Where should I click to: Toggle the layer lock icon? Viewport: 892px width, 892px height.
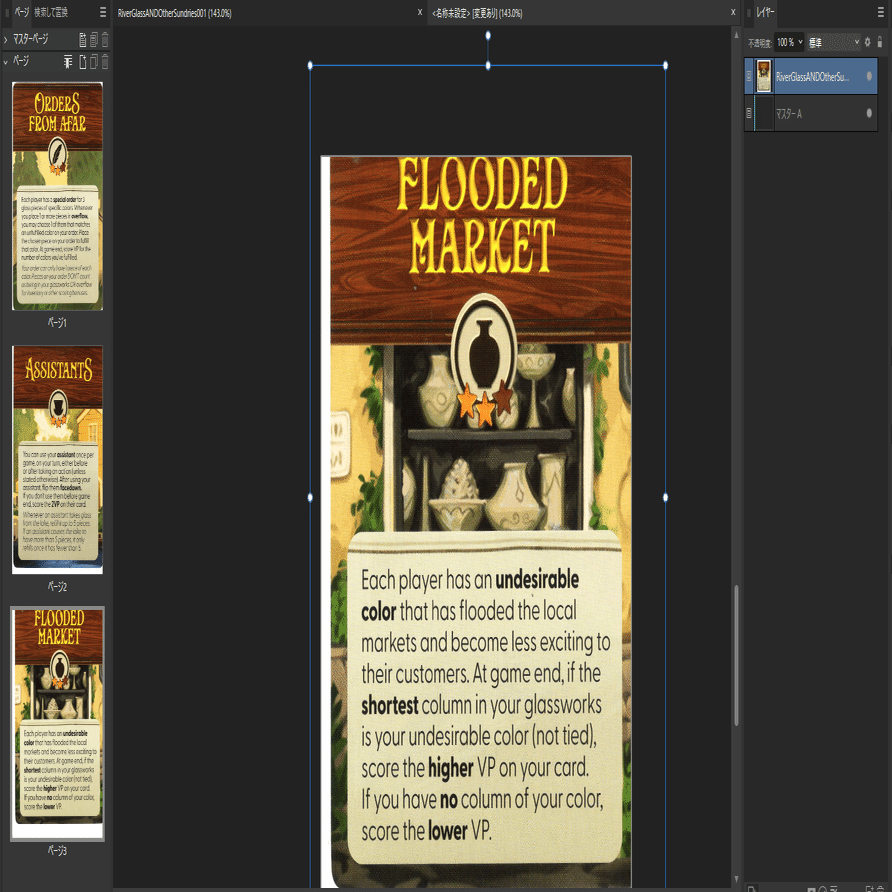(x=880, y=42)
